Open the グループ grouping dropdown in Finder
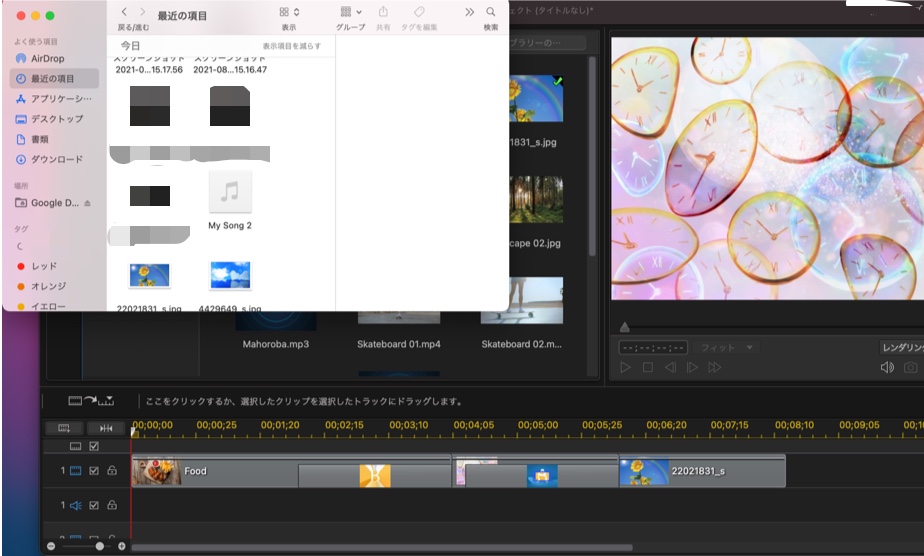The width and height of the screenshot is (924, 556). pos(351,12)
